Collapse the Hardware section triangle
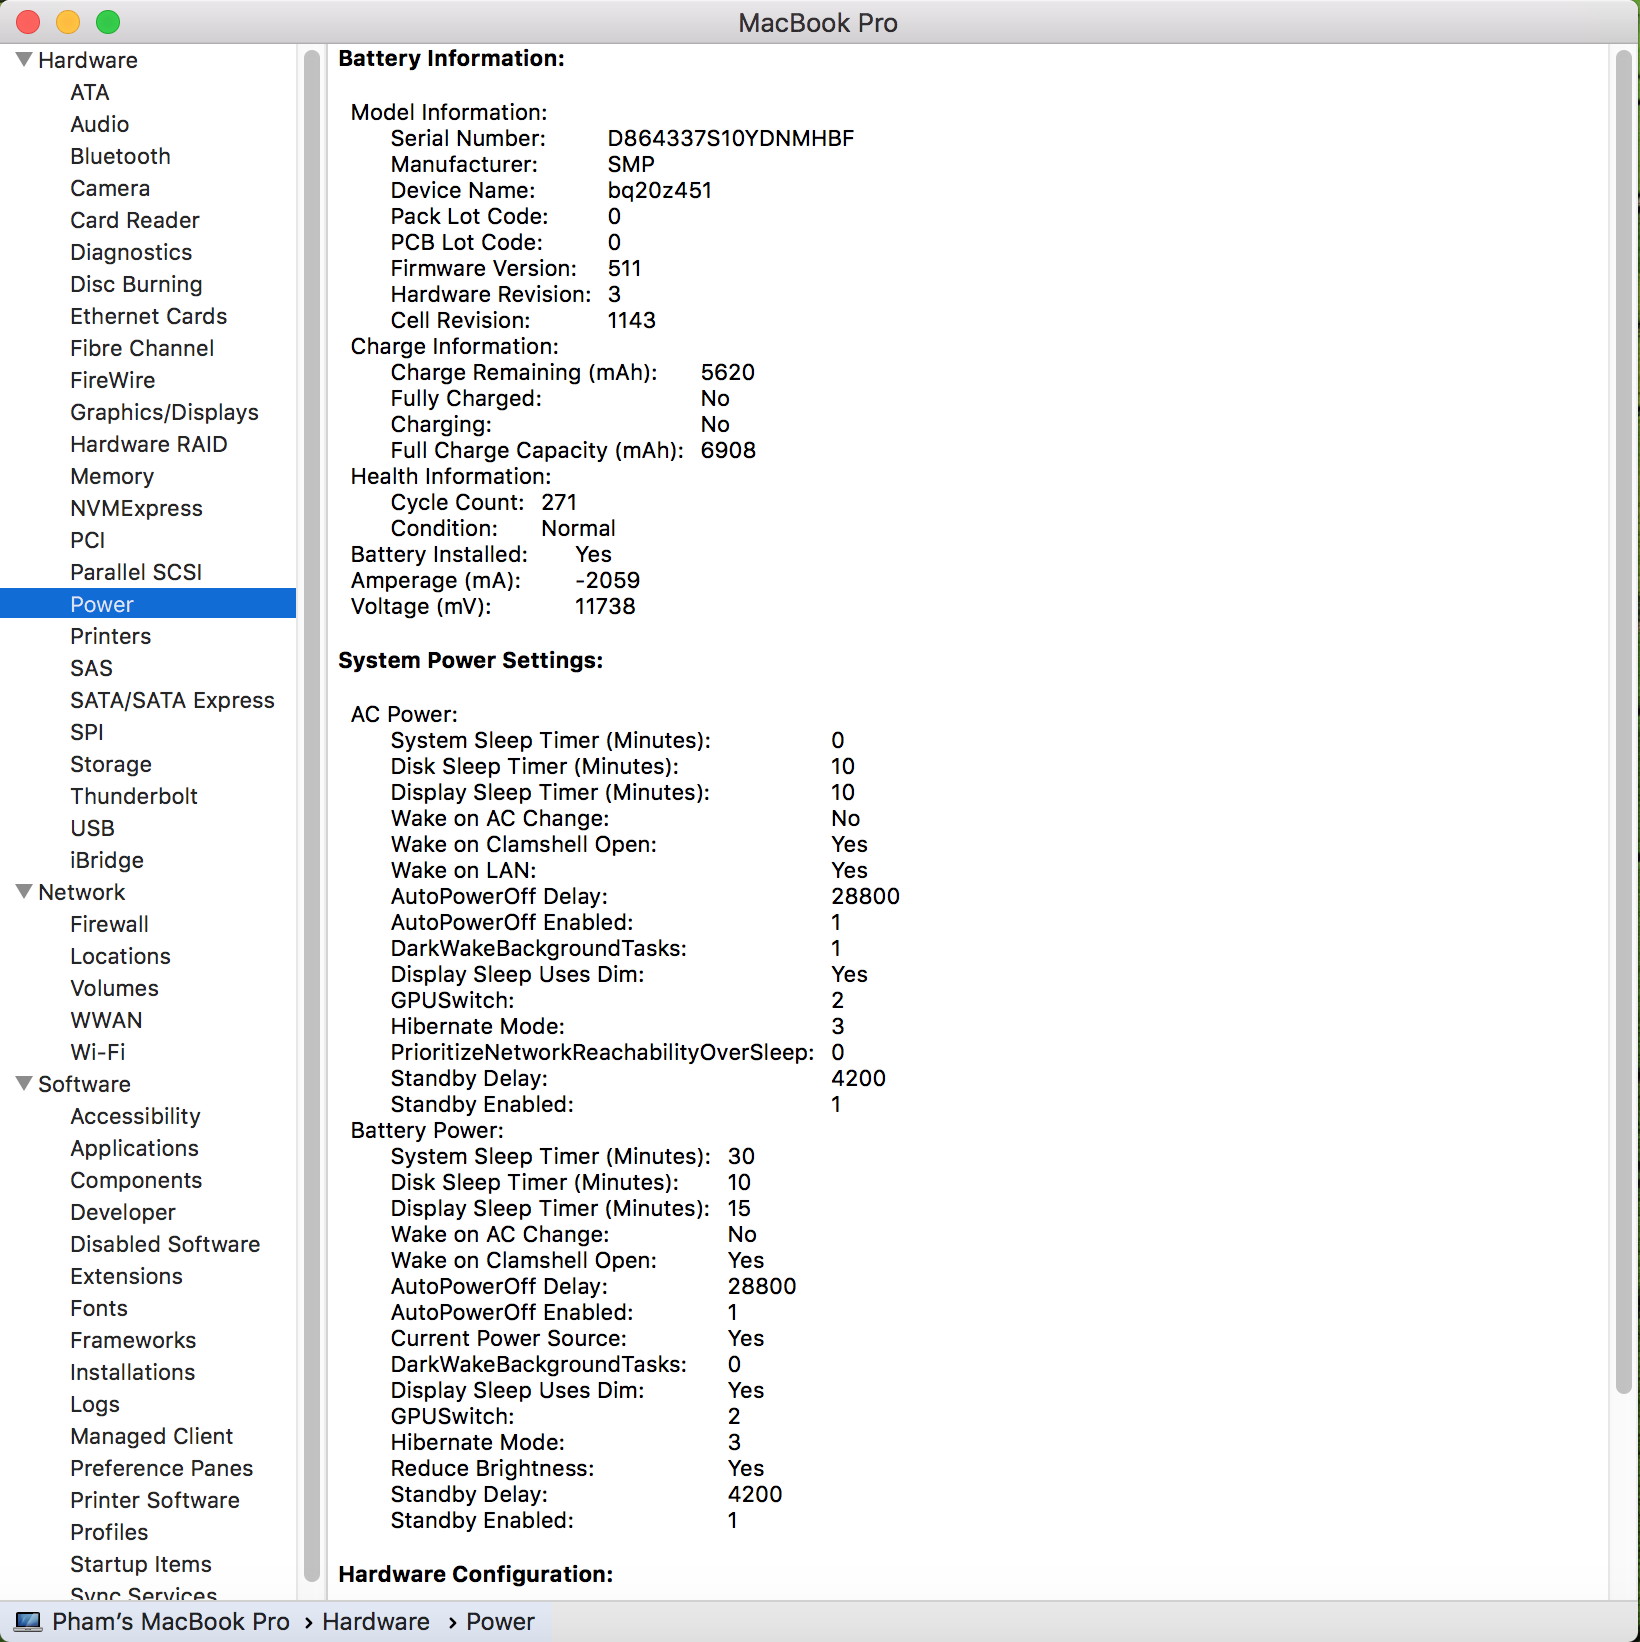Image resolution: width=1640 pixels, height=1642 pixels. 24,60
